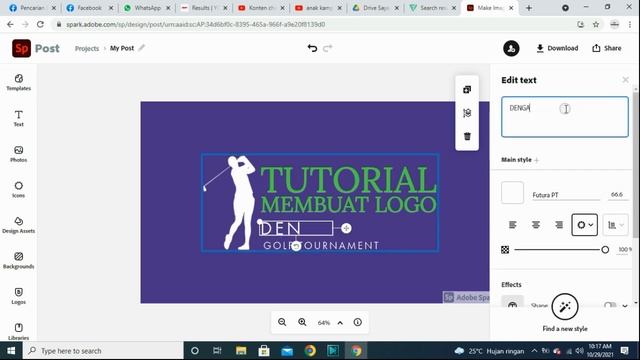The width and height of the screenshot is (640, 360).
Task: Open a new browser tab
Action: [x=529, y=8]
